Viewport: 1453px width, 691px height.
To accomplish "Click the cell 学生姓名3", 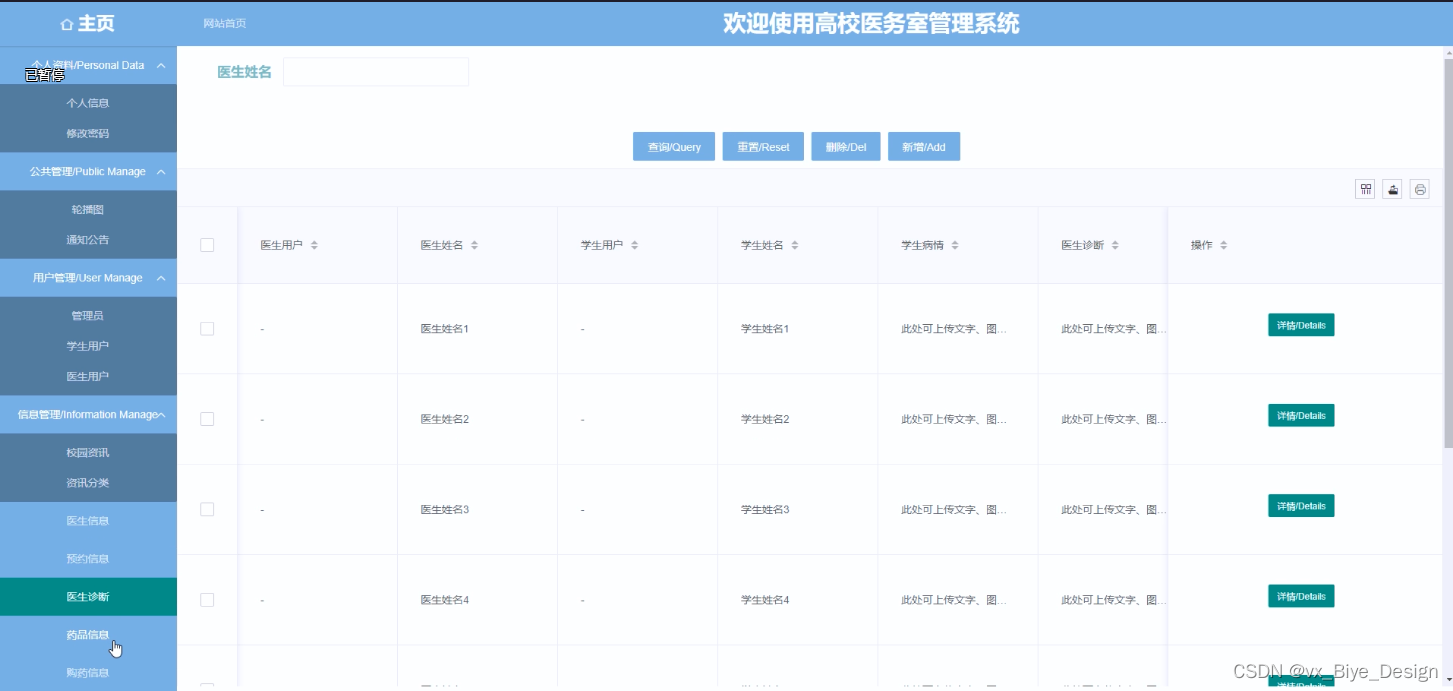I will point(765,510).
